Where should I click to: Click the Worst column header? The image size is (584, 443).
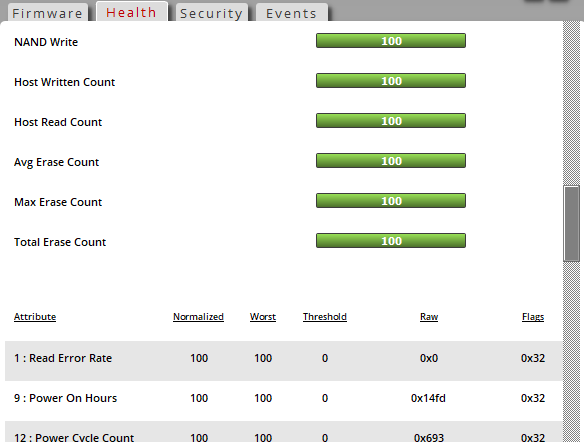(263, 317)
